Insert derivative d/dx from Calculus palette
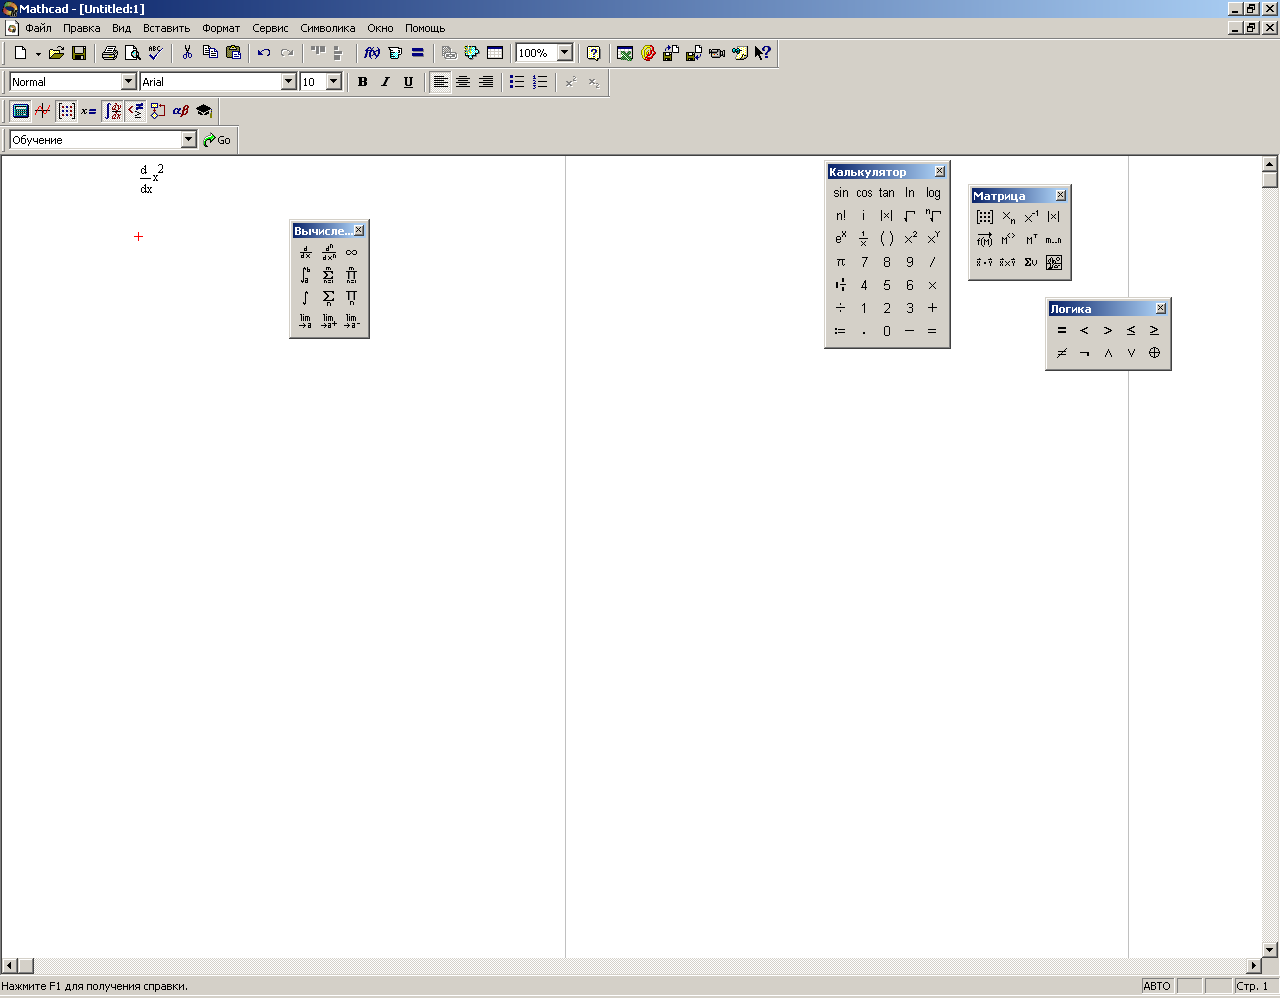The image size is (1280, 998). coord(305,252)
